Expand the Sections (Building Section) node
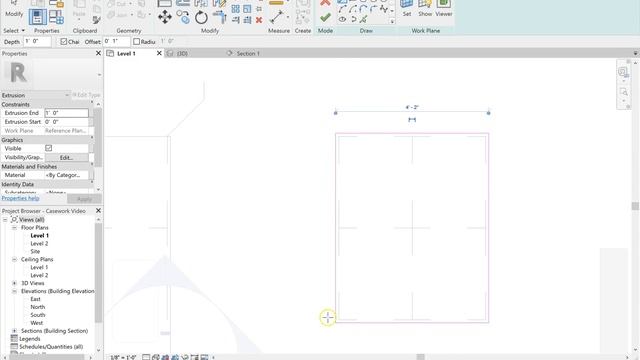 pos(14,331)
